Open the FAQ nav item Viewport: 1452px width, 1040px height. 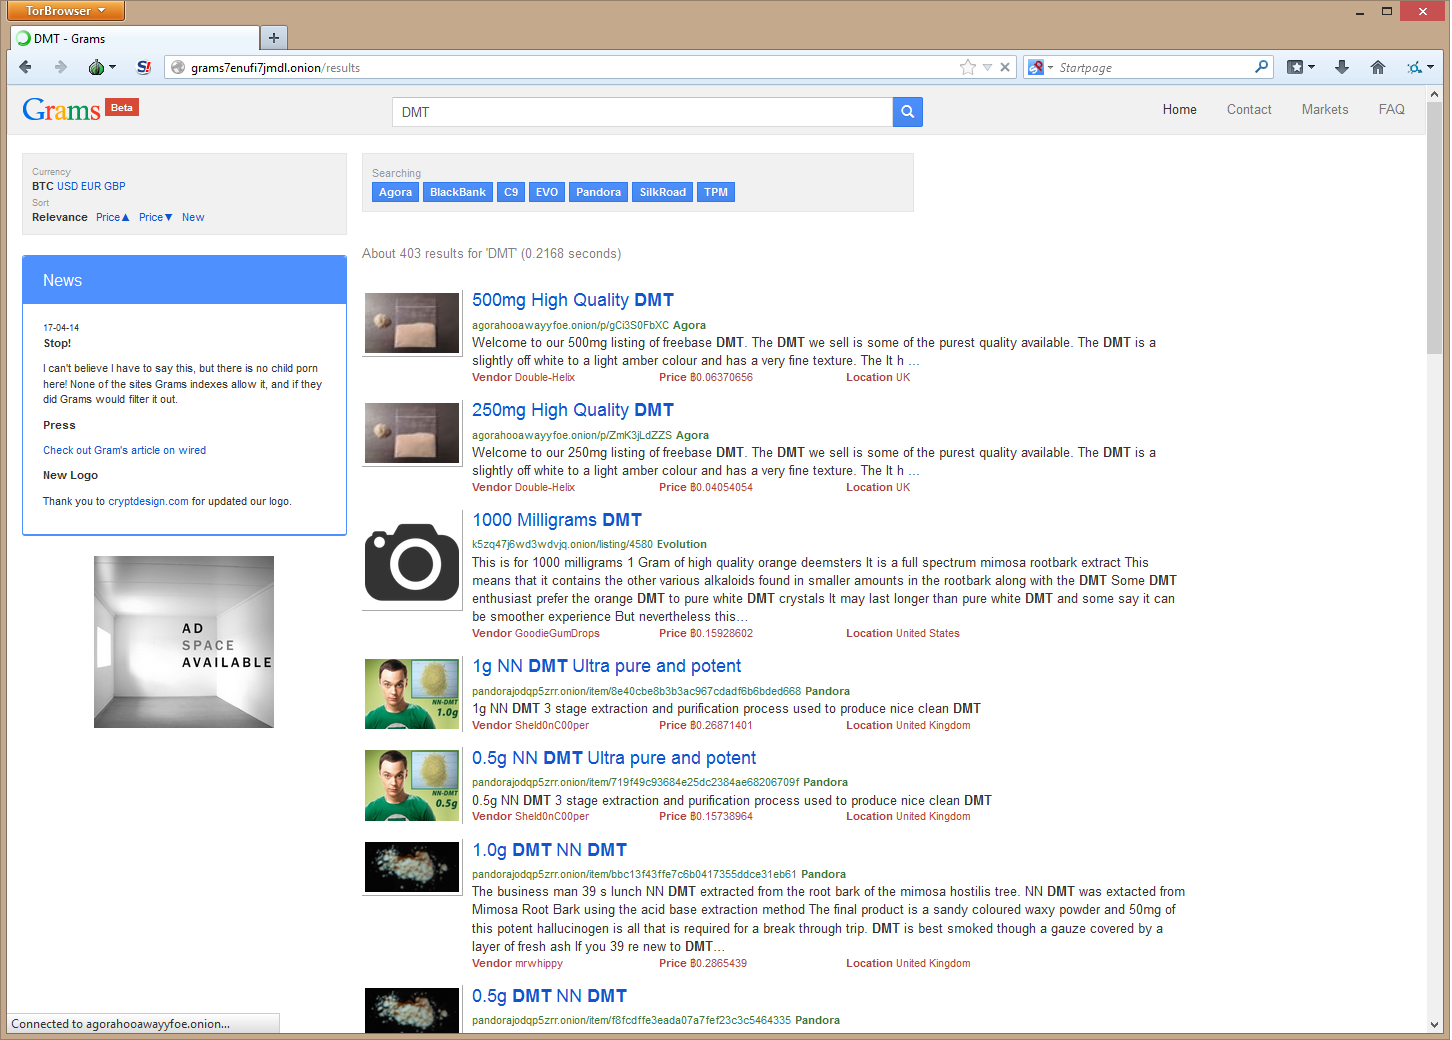[1391, 110]
